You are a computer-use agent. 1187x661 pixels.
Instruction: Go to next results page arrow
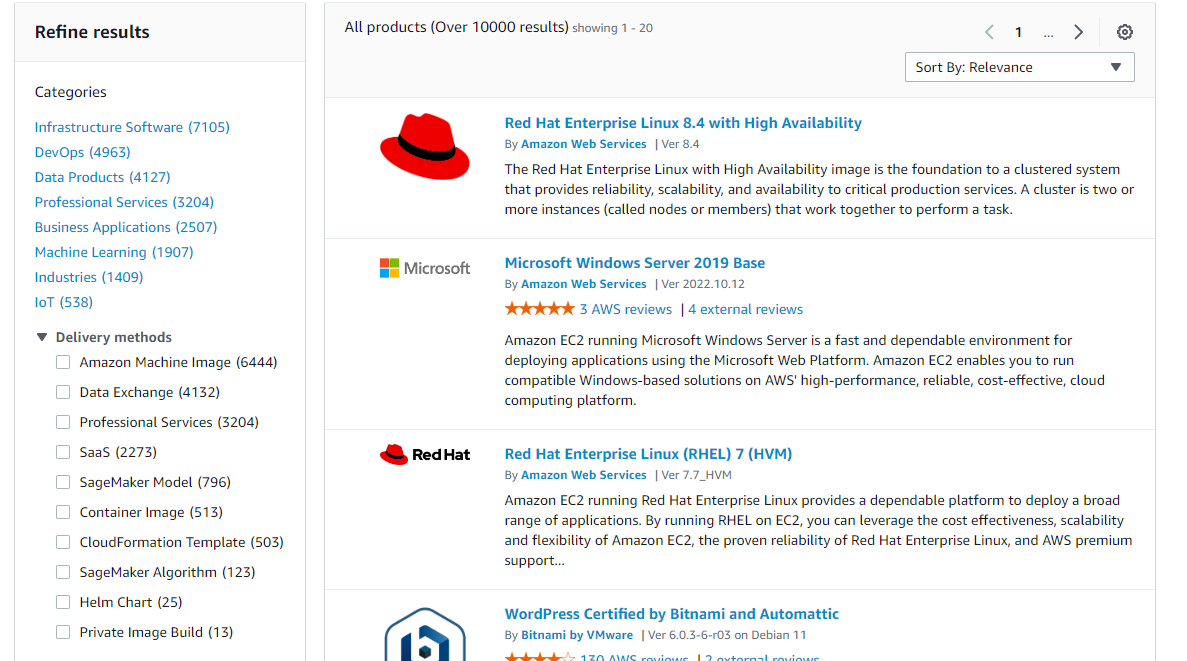(x=1079, y=32)
